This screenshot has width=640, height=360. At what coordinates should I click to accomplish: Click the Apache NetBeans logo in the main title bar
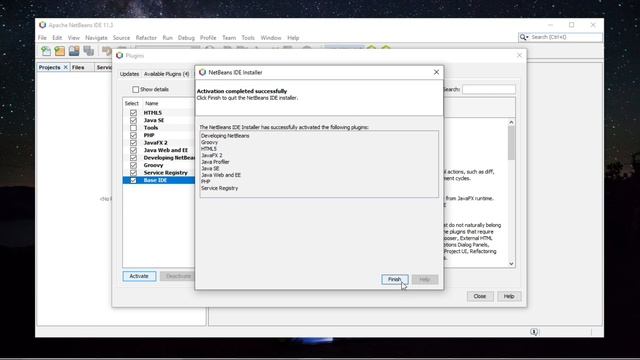42,25
